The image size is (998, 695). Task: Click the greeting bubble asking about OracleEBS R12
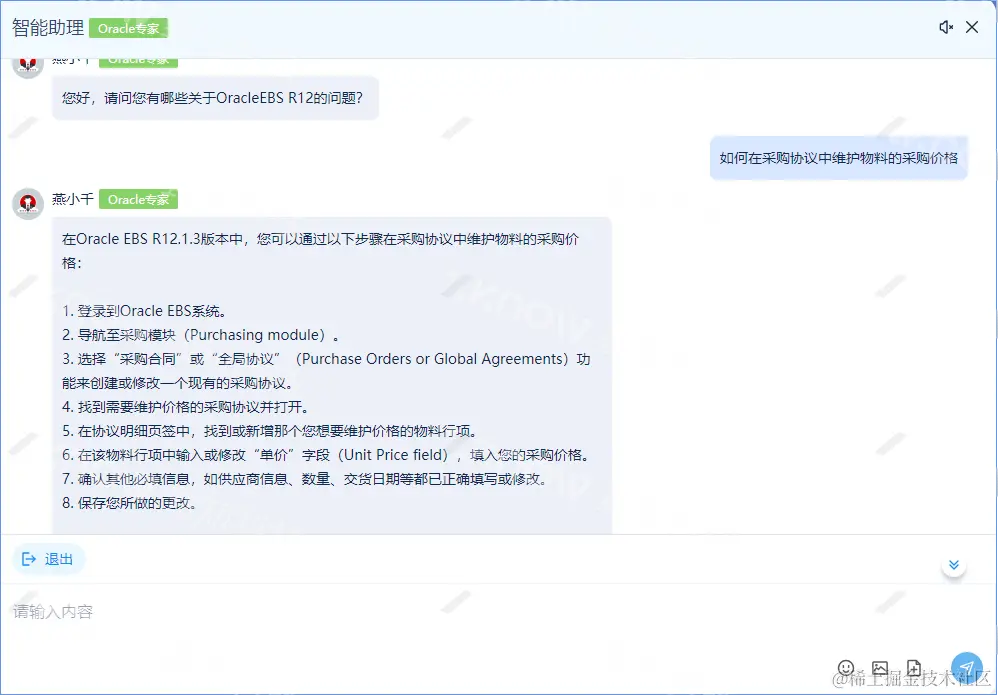(216, 98)
